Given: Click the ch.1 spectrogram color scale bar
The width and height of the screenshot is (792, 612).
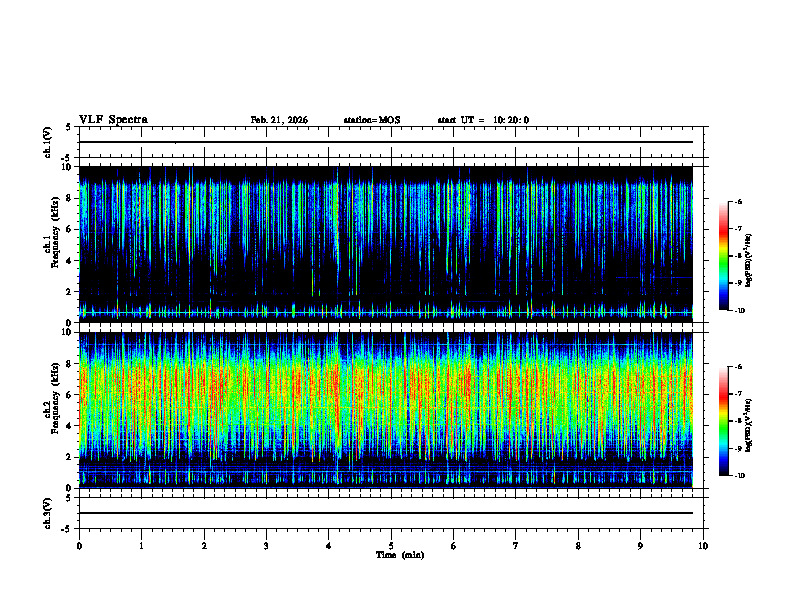Looking at the screenshot, I should click(724, 256).
